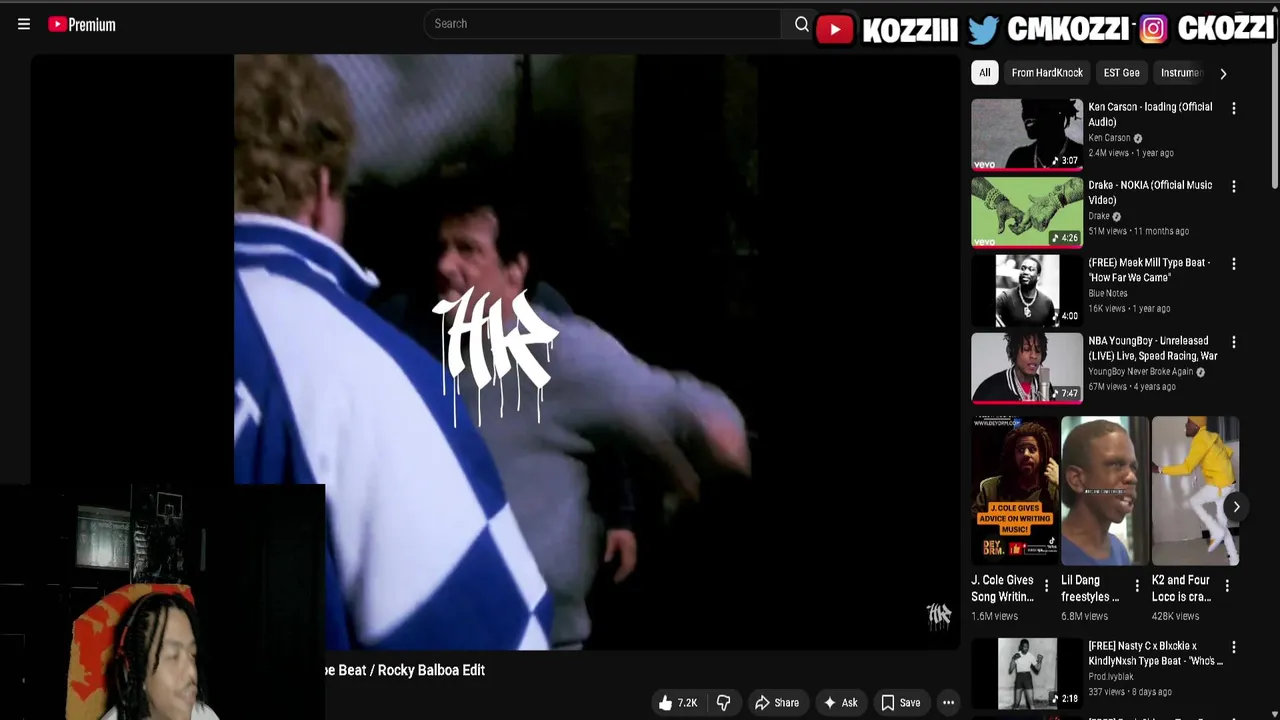The width and height of the screenshot is (1280, 720).
Task: Open options menu for Meek Mill beat
Action: 1233,264
